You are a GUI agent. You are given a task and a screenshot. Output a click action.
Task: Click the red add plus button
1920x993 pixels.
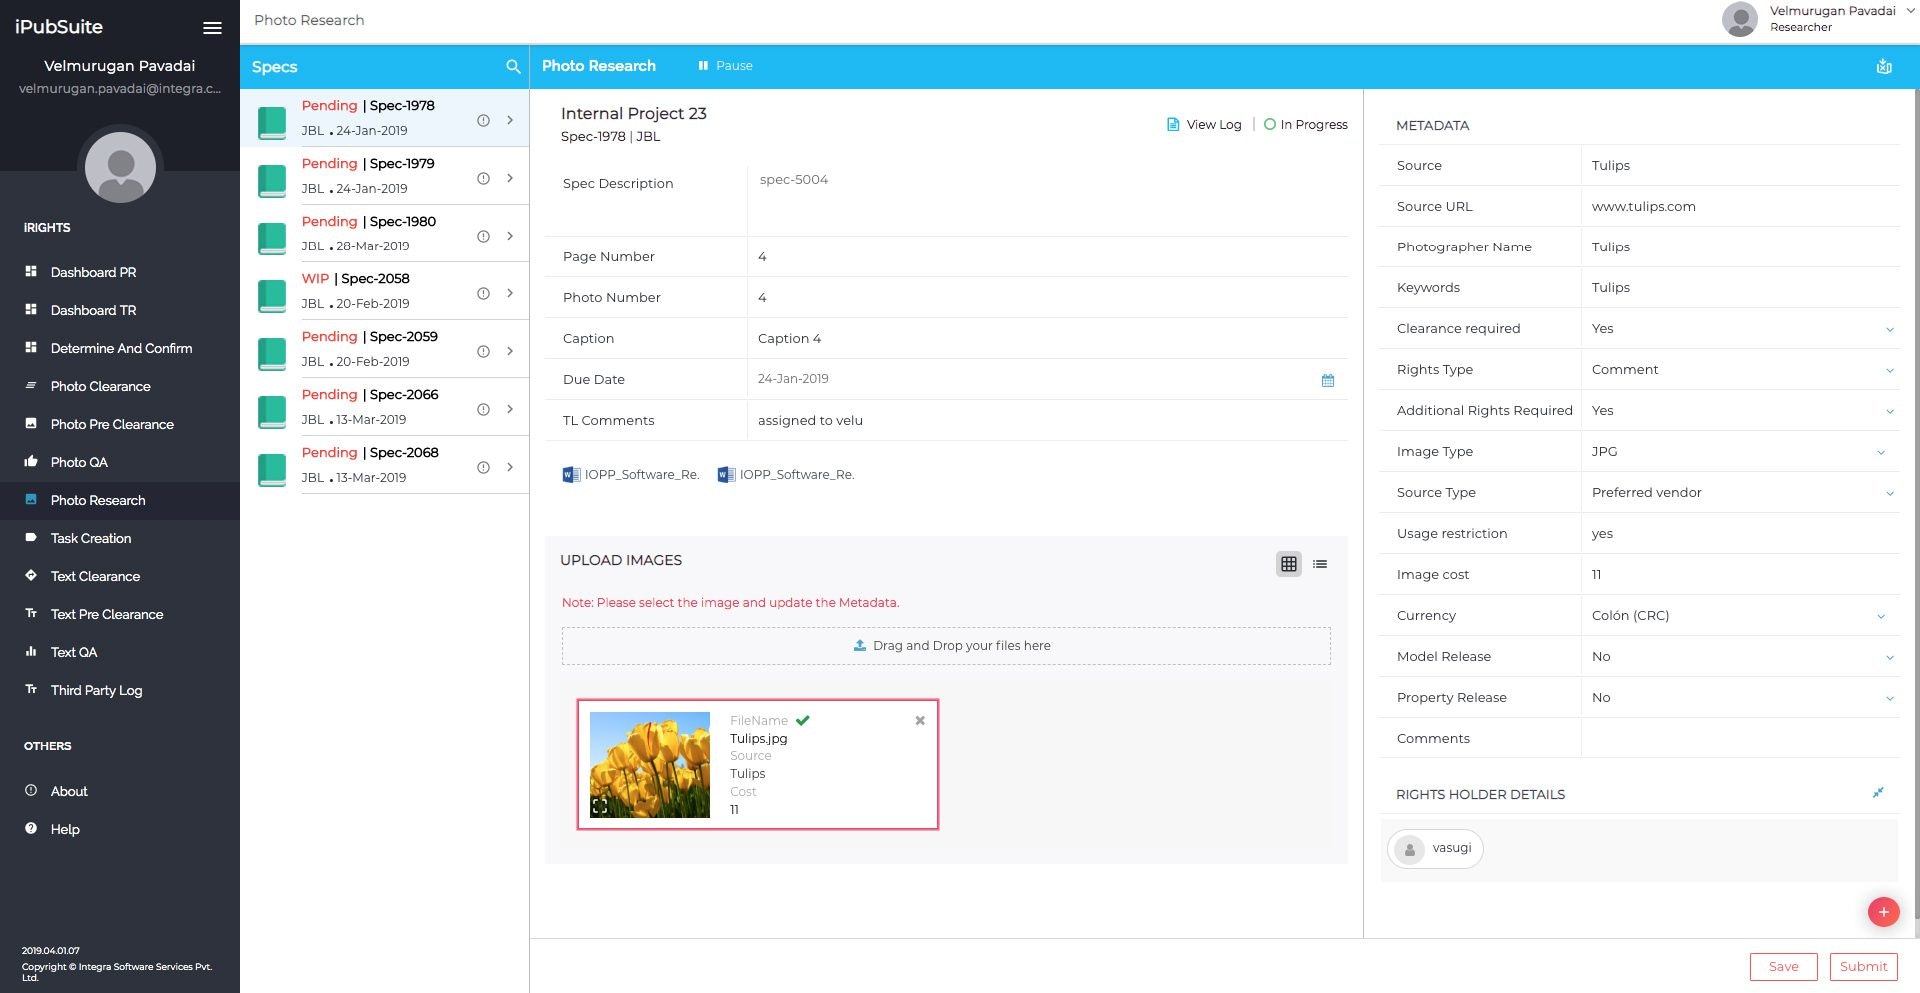(x=1883, y=912)
